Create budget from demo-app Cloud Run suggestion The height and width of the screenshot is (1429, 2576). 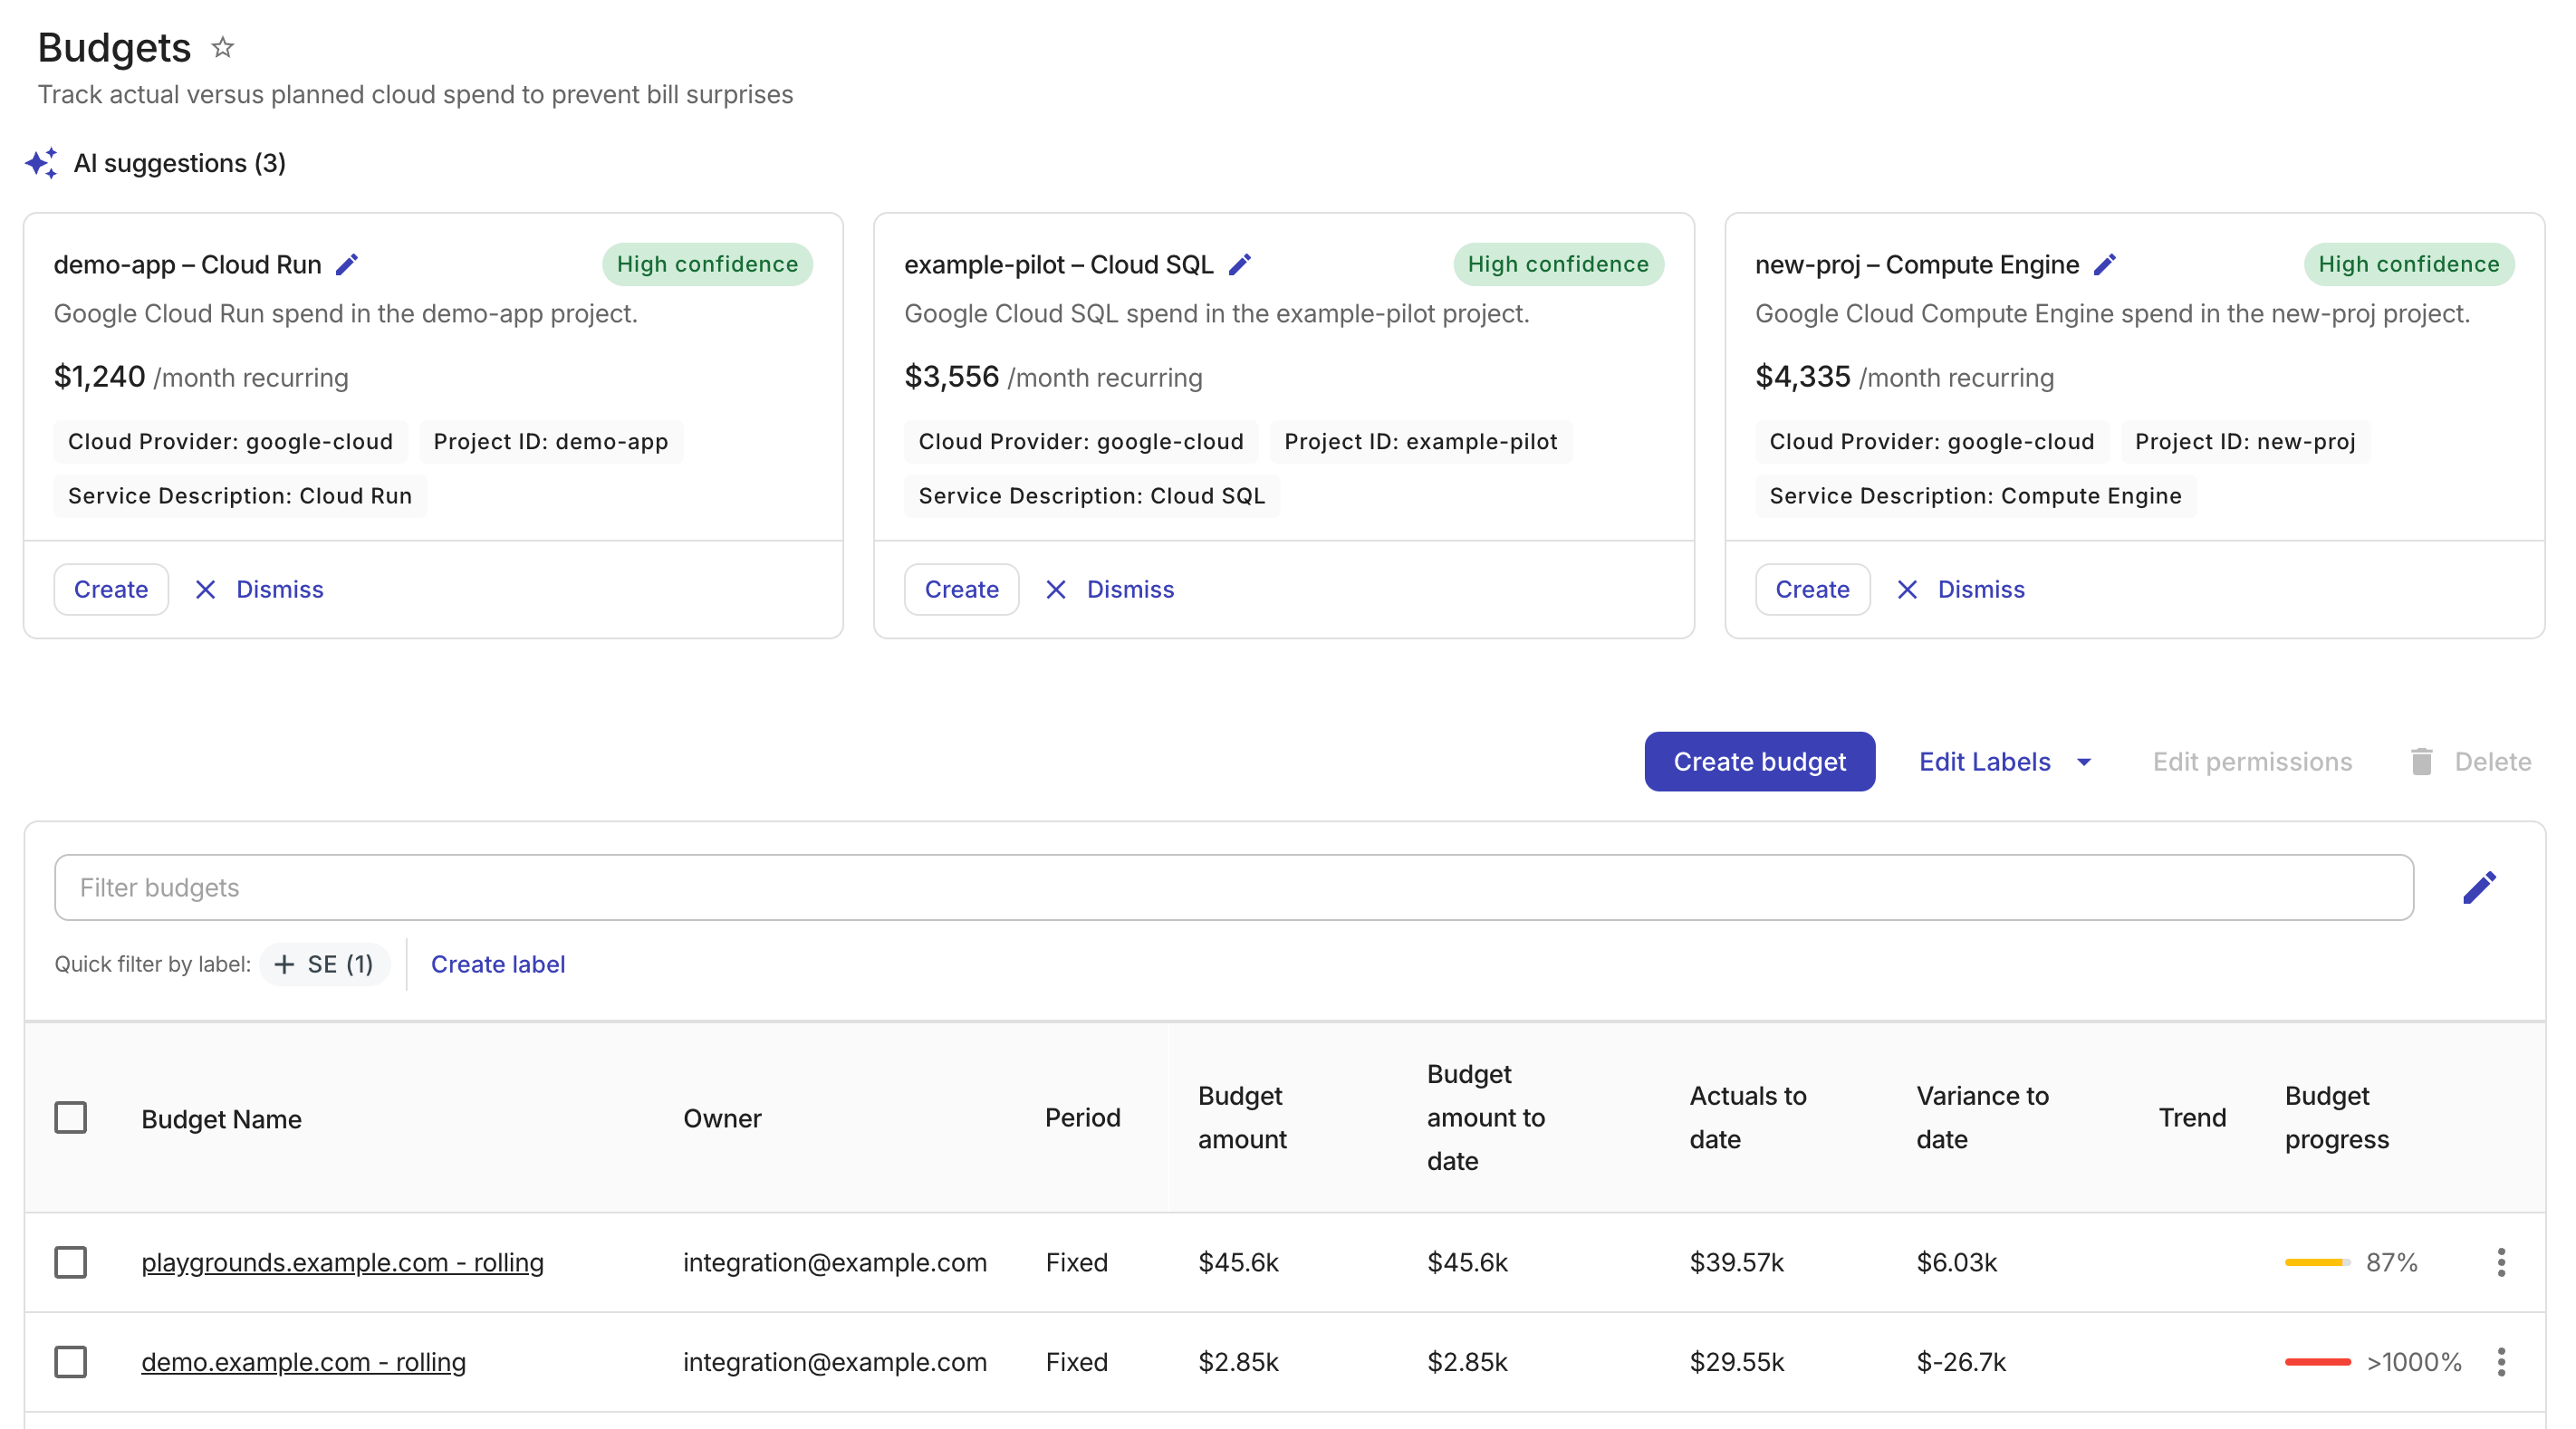111,589
